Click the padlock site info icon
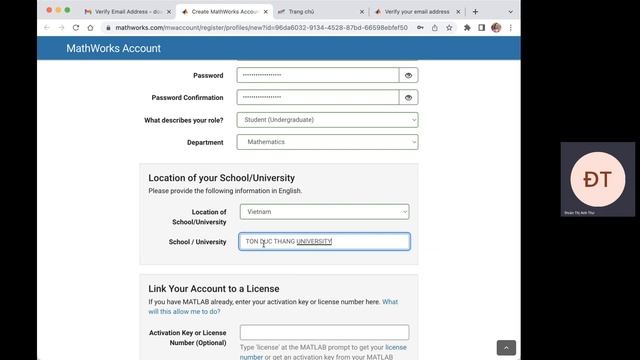 [x=108, y=28]
